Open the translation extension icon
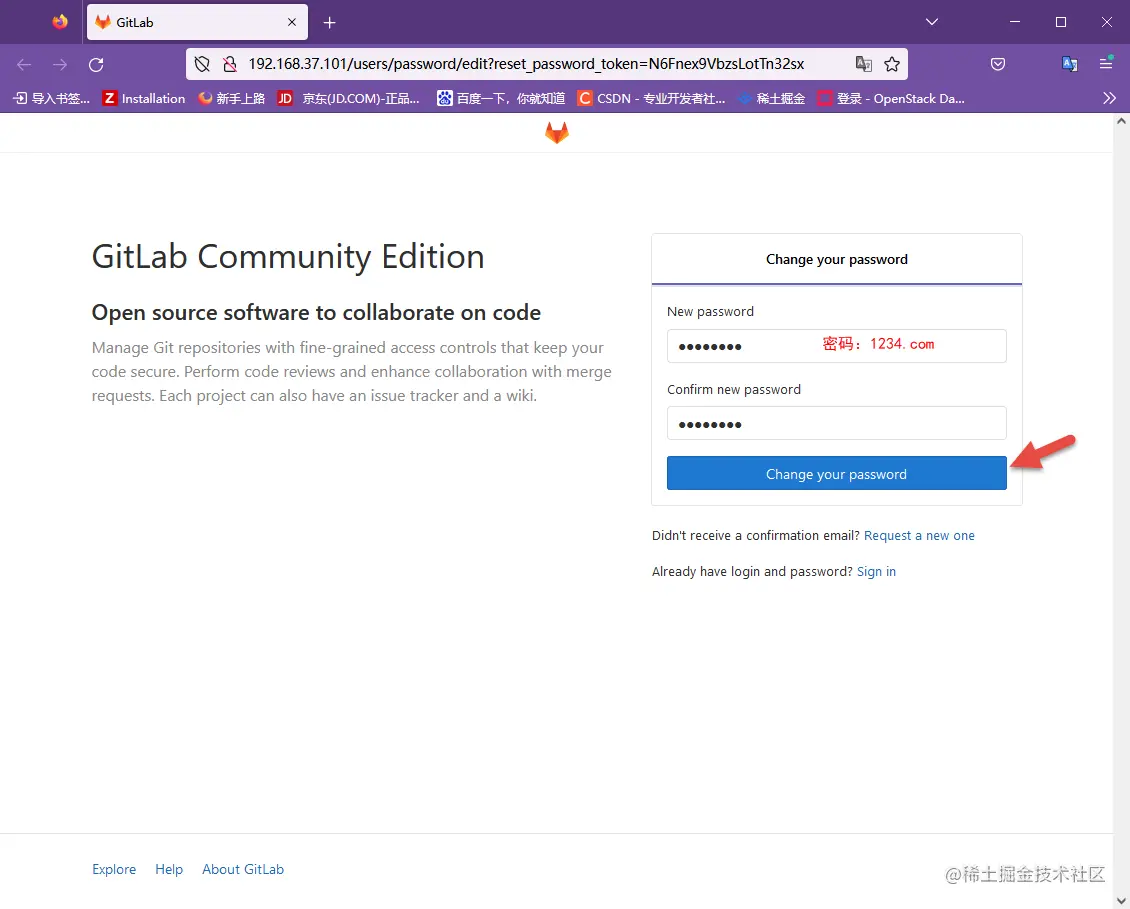 [1070, 64]
